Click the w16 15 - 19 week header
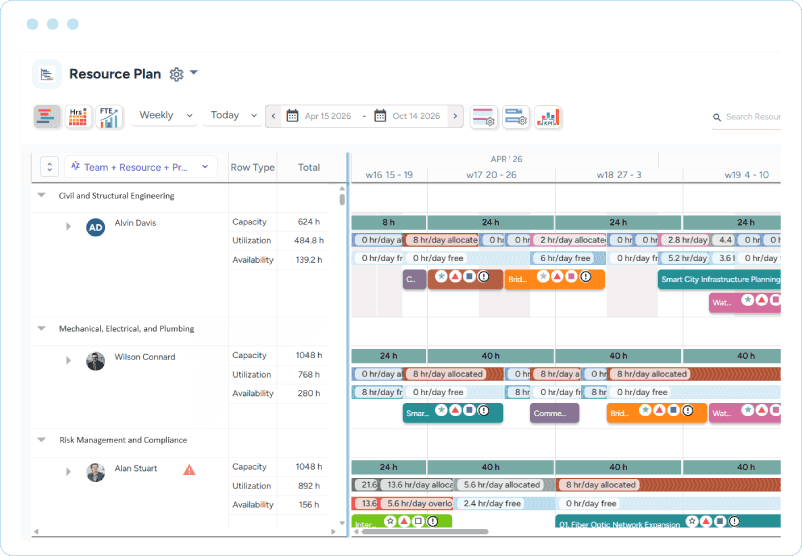 389,175
